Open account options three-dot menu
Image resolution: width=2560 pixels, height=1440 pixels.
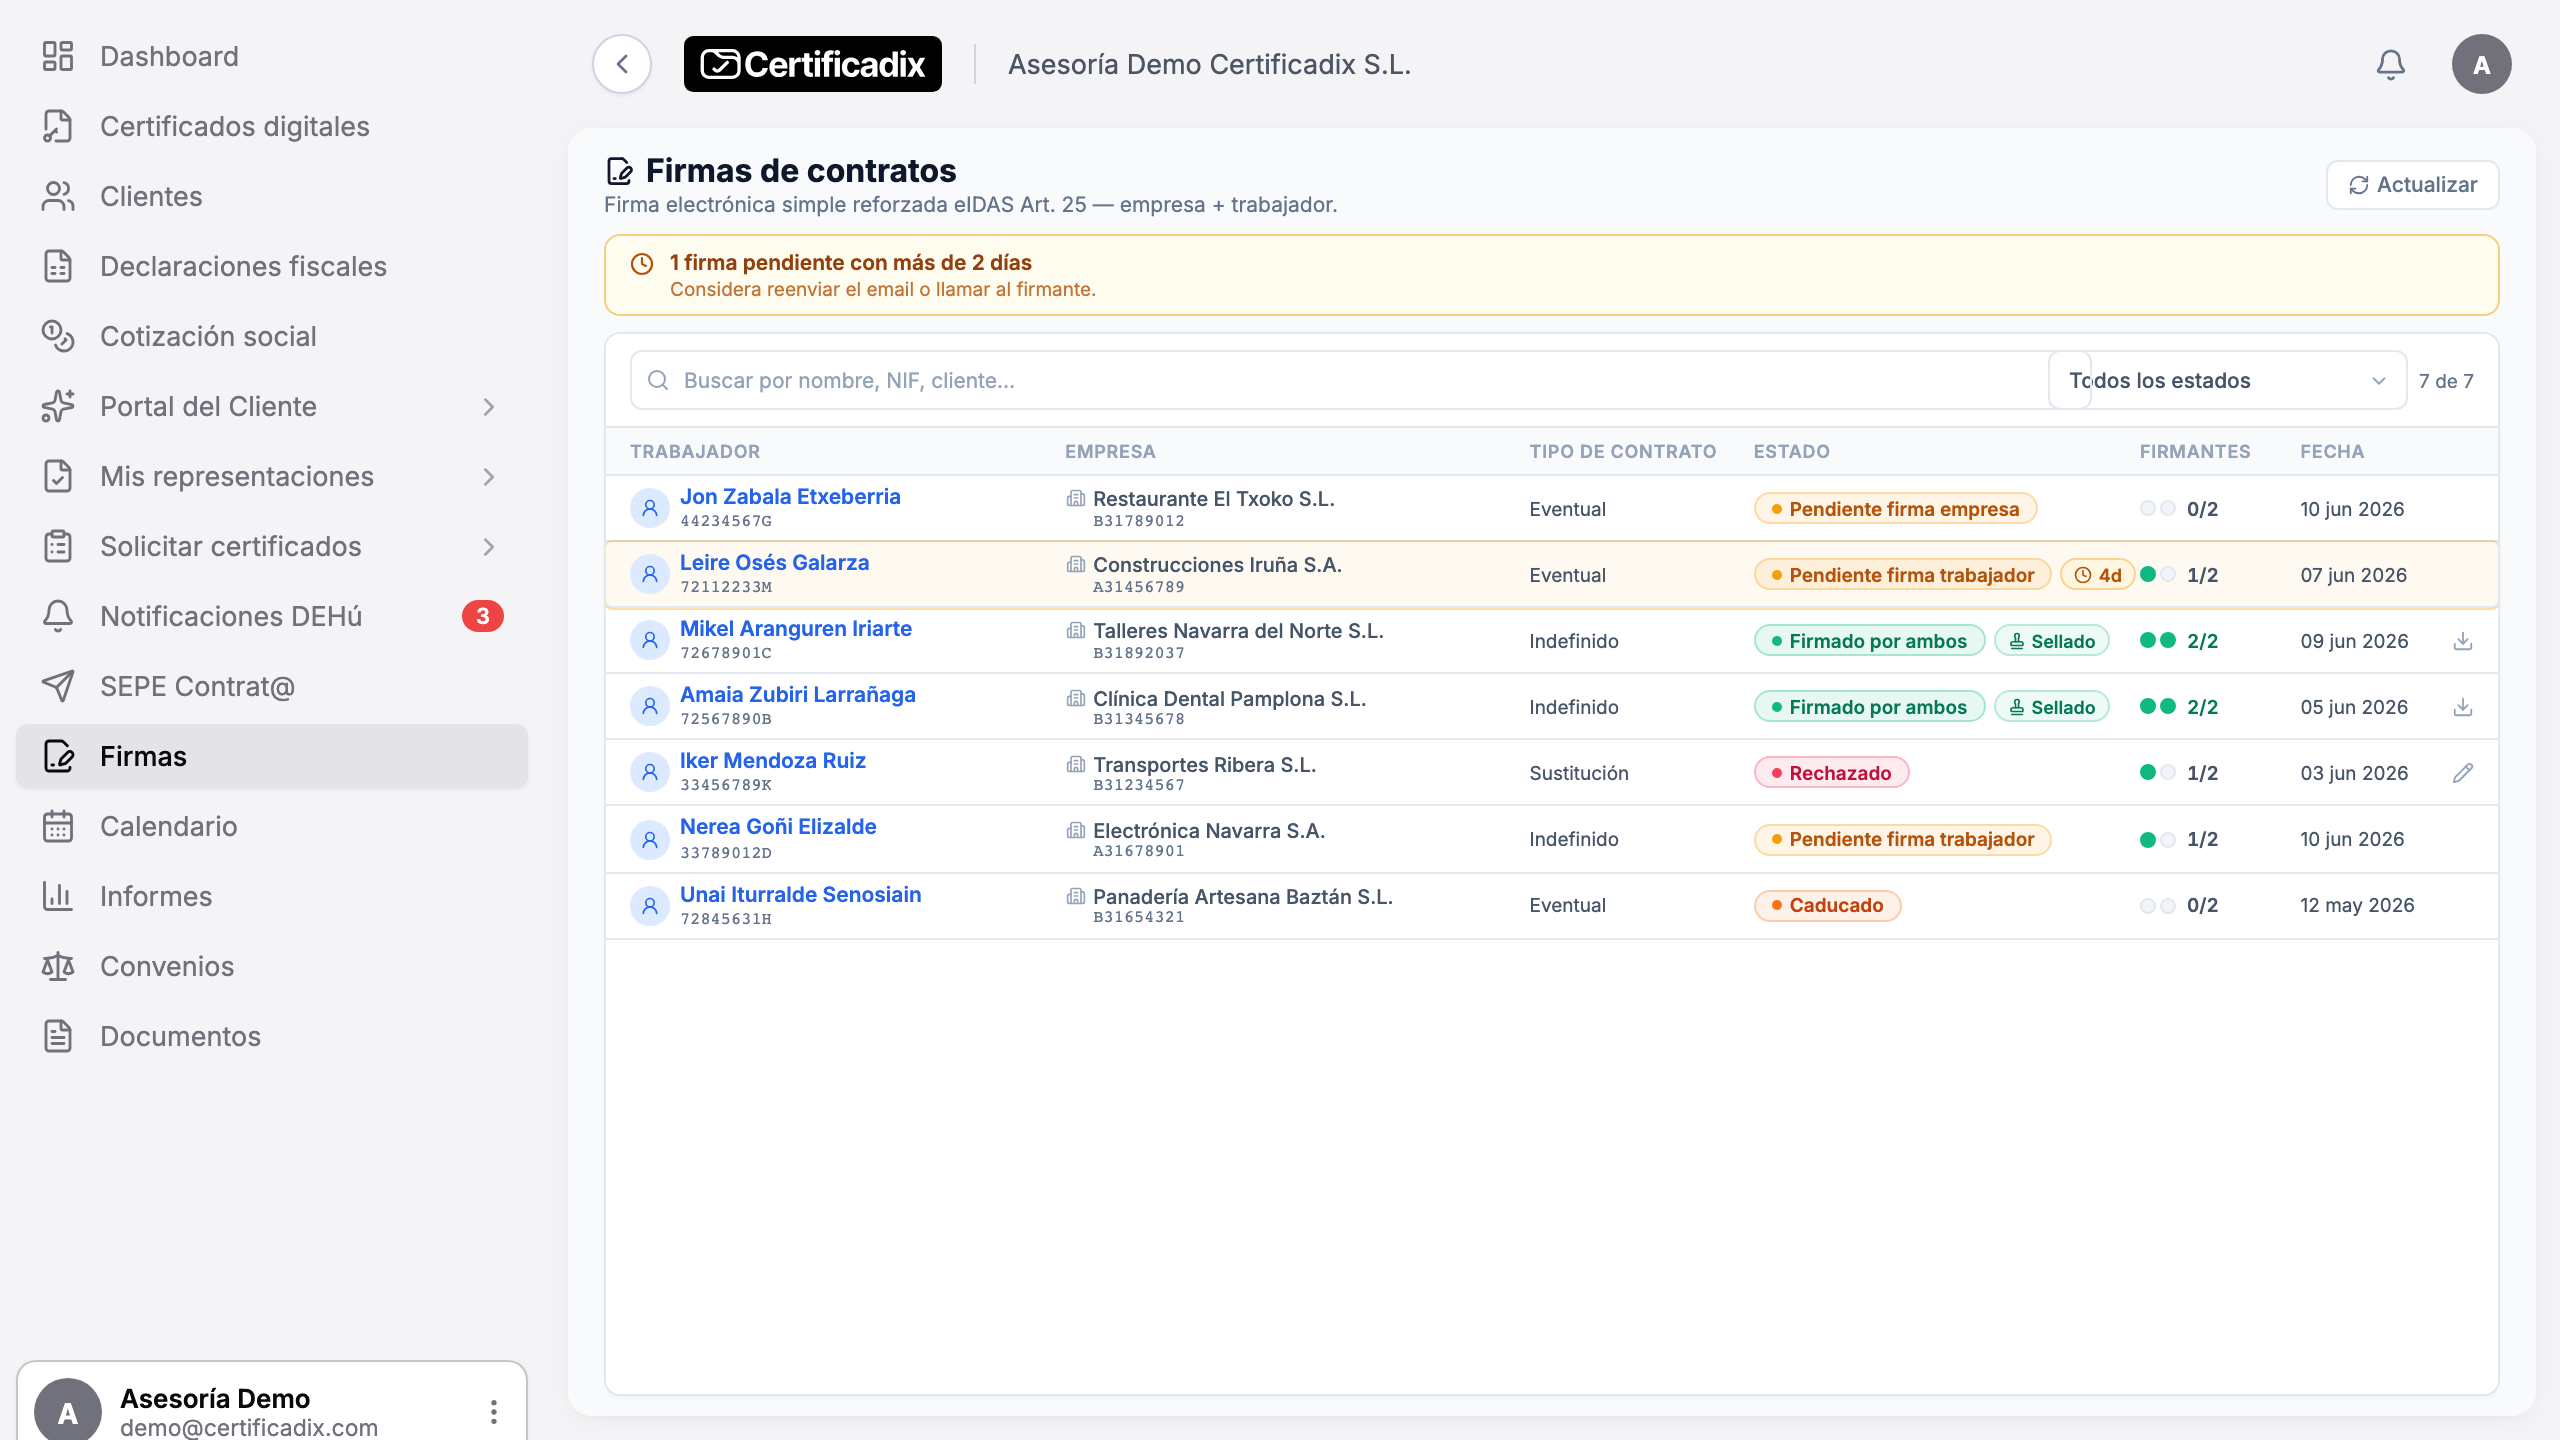click(x=494, y=1411)
